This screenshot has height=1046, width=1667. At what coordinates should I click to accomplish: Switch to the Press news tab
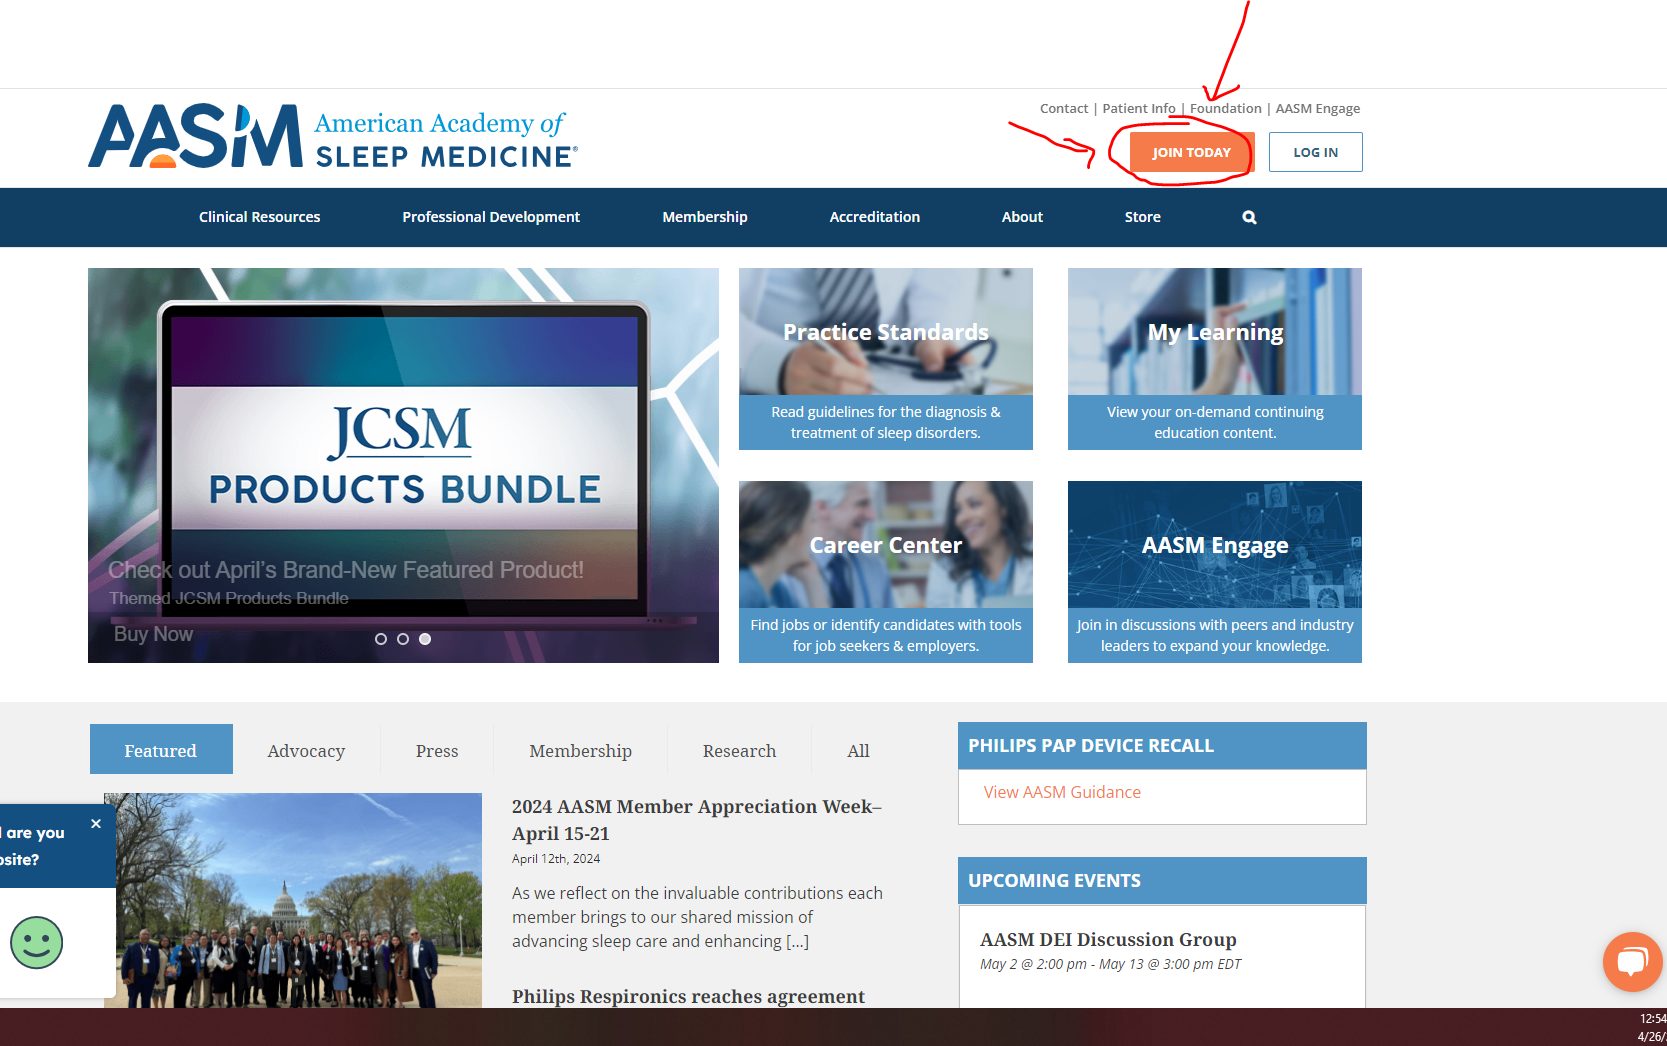click(x=437, y=750)
